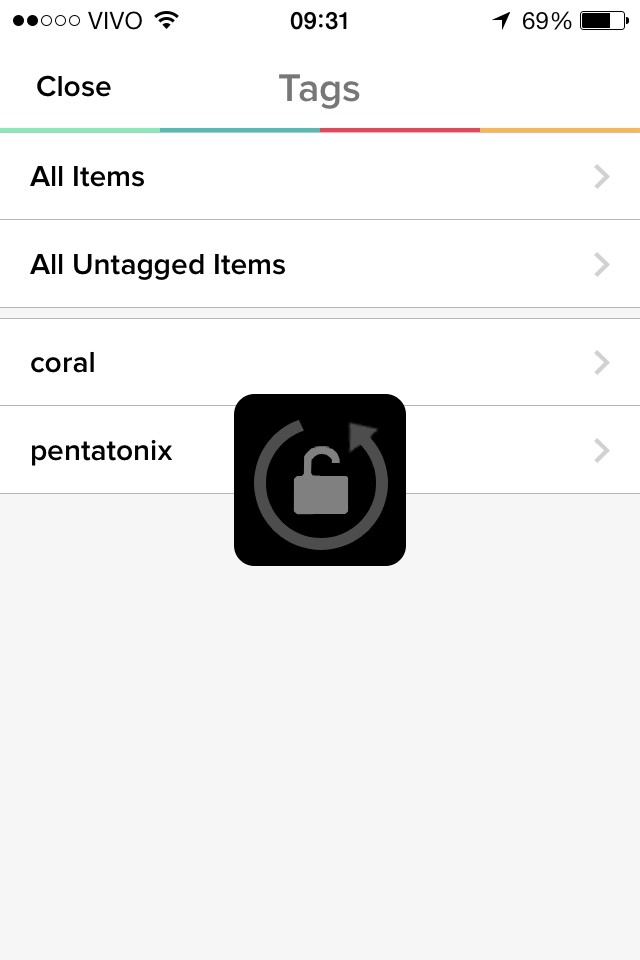Select the pentatonix tag
The image size is (640, 960).
point(101,451)
